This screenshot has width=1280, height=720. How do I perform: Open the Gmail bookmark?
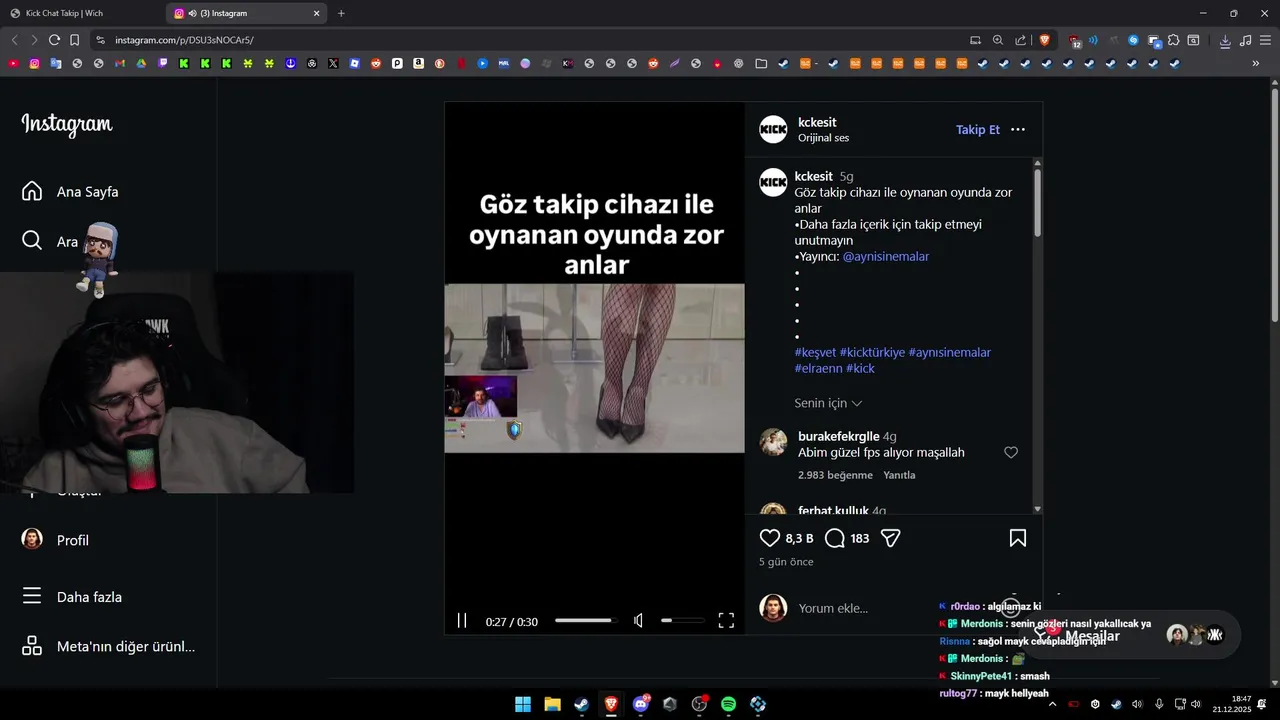[x=120, y=63]
